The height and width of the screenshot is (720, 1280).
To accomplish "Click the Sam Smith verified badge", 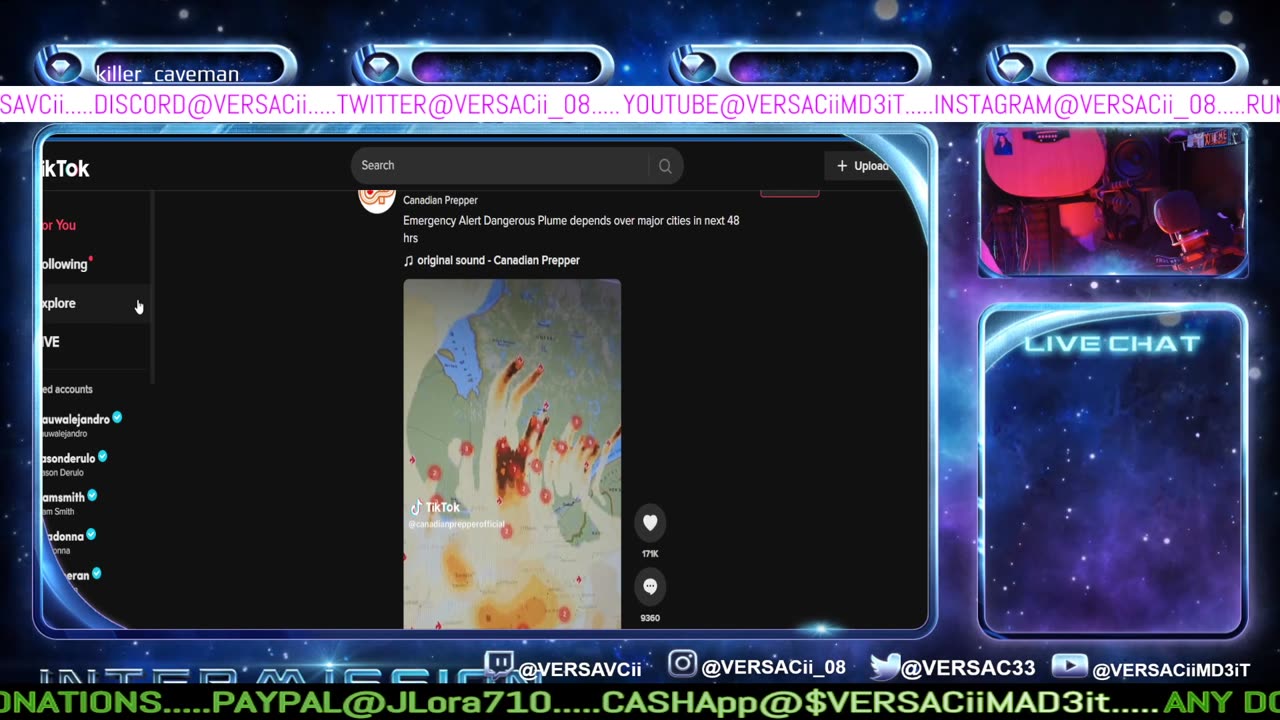I will point(92,495).
